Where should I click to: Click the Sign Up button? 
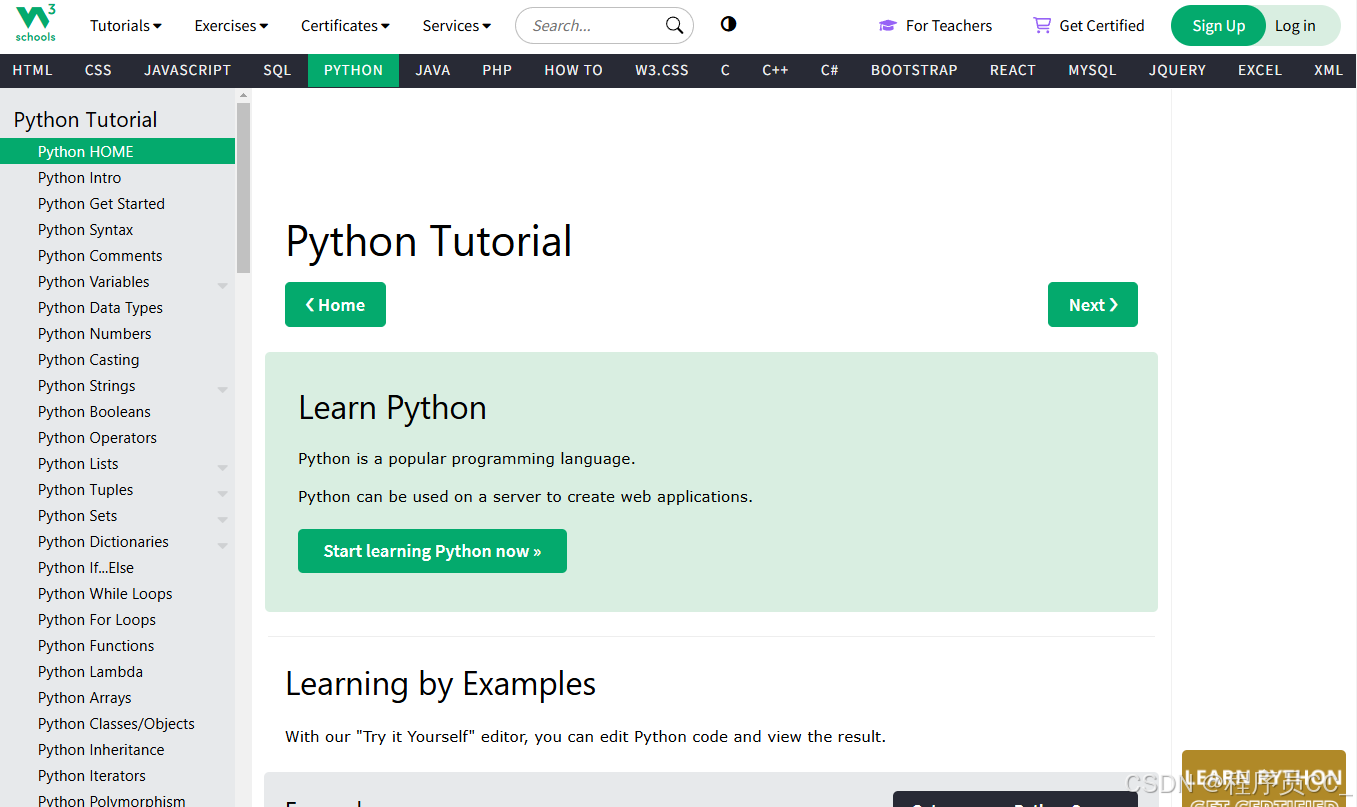pos(1218,26)
